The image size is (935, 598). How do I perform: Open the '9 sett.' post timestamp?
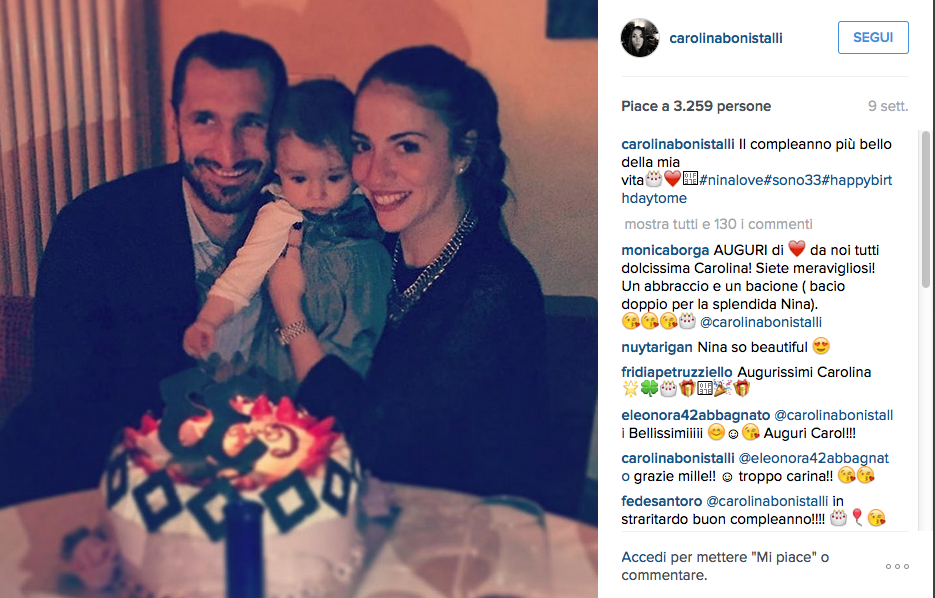[888, 106]
